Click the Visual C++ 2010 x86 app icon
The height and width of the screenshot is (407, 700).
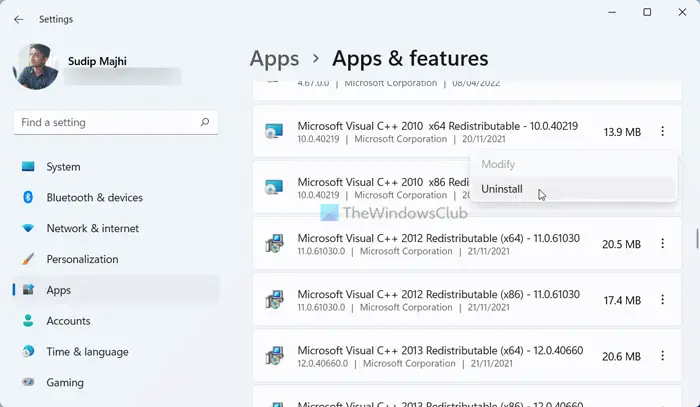coord(274,187)
